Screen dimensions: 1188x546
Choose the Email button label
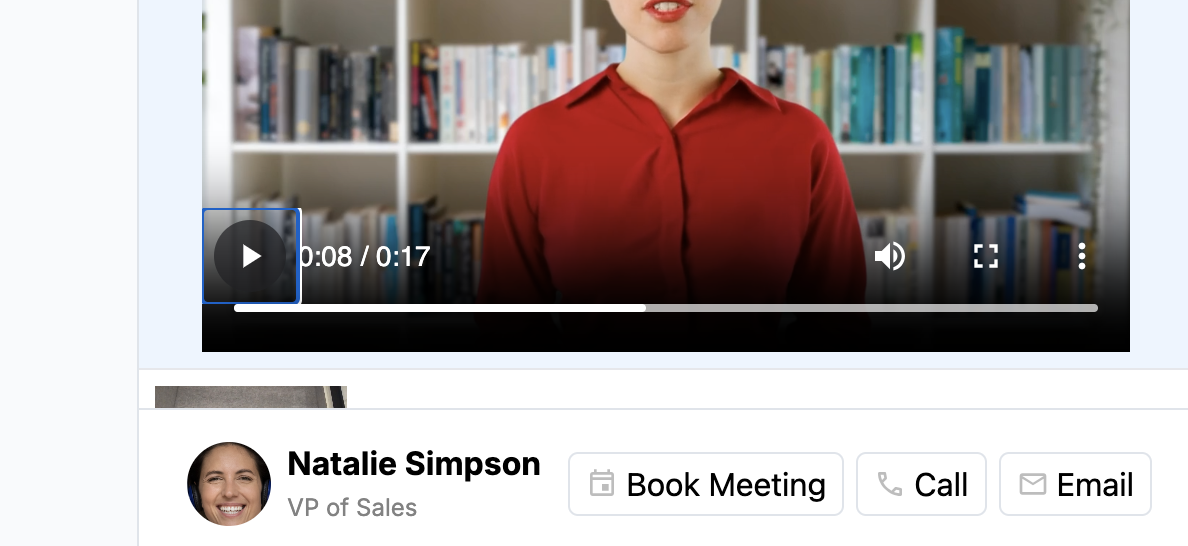coord(1095,485)
